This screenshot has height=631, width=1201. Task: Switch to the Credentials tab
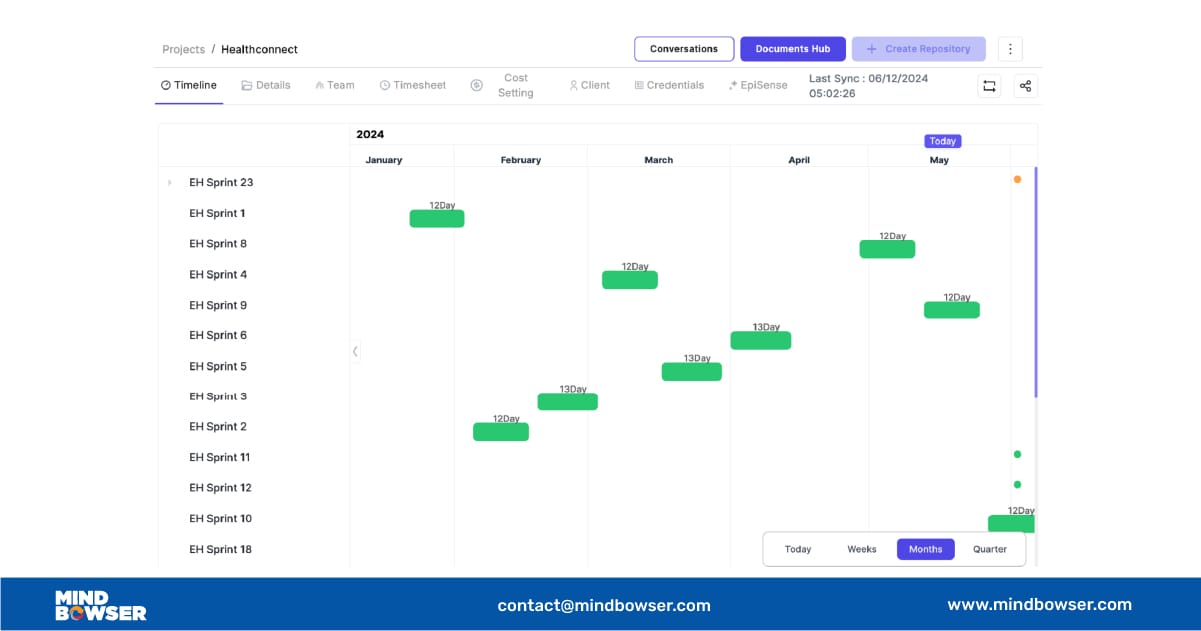point(669,85)
